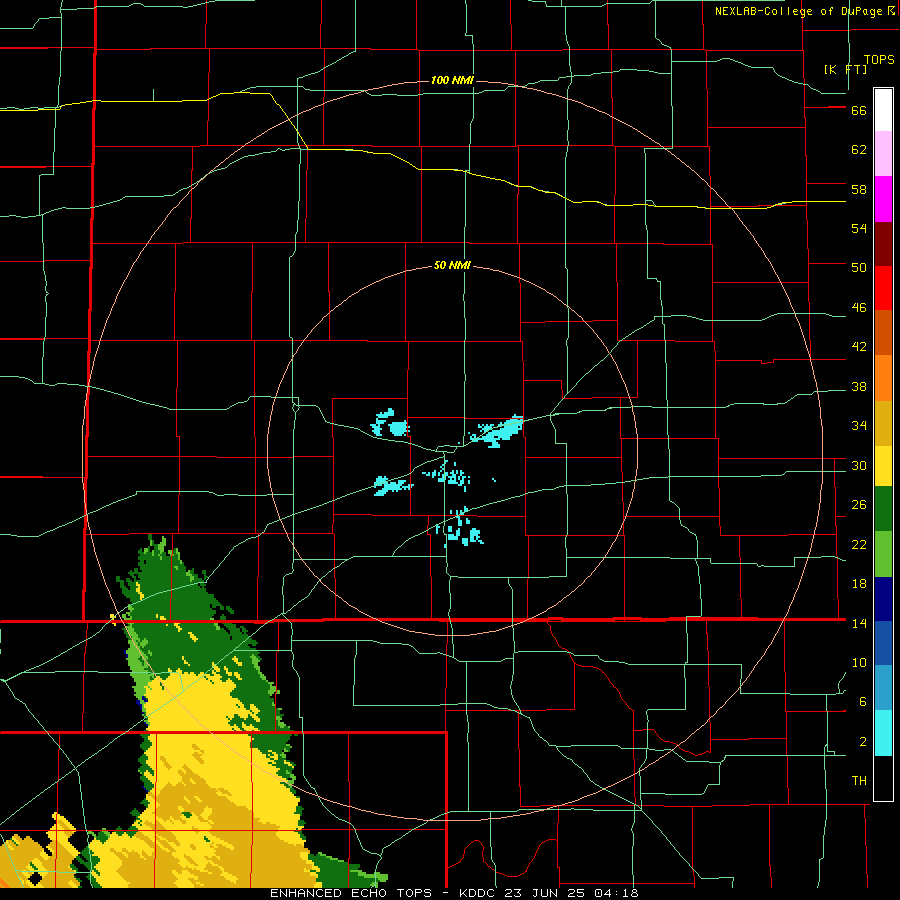Click the 46 legend scale value
The image size is (900, 900).
pyautogui.click(x=859, y=308)
